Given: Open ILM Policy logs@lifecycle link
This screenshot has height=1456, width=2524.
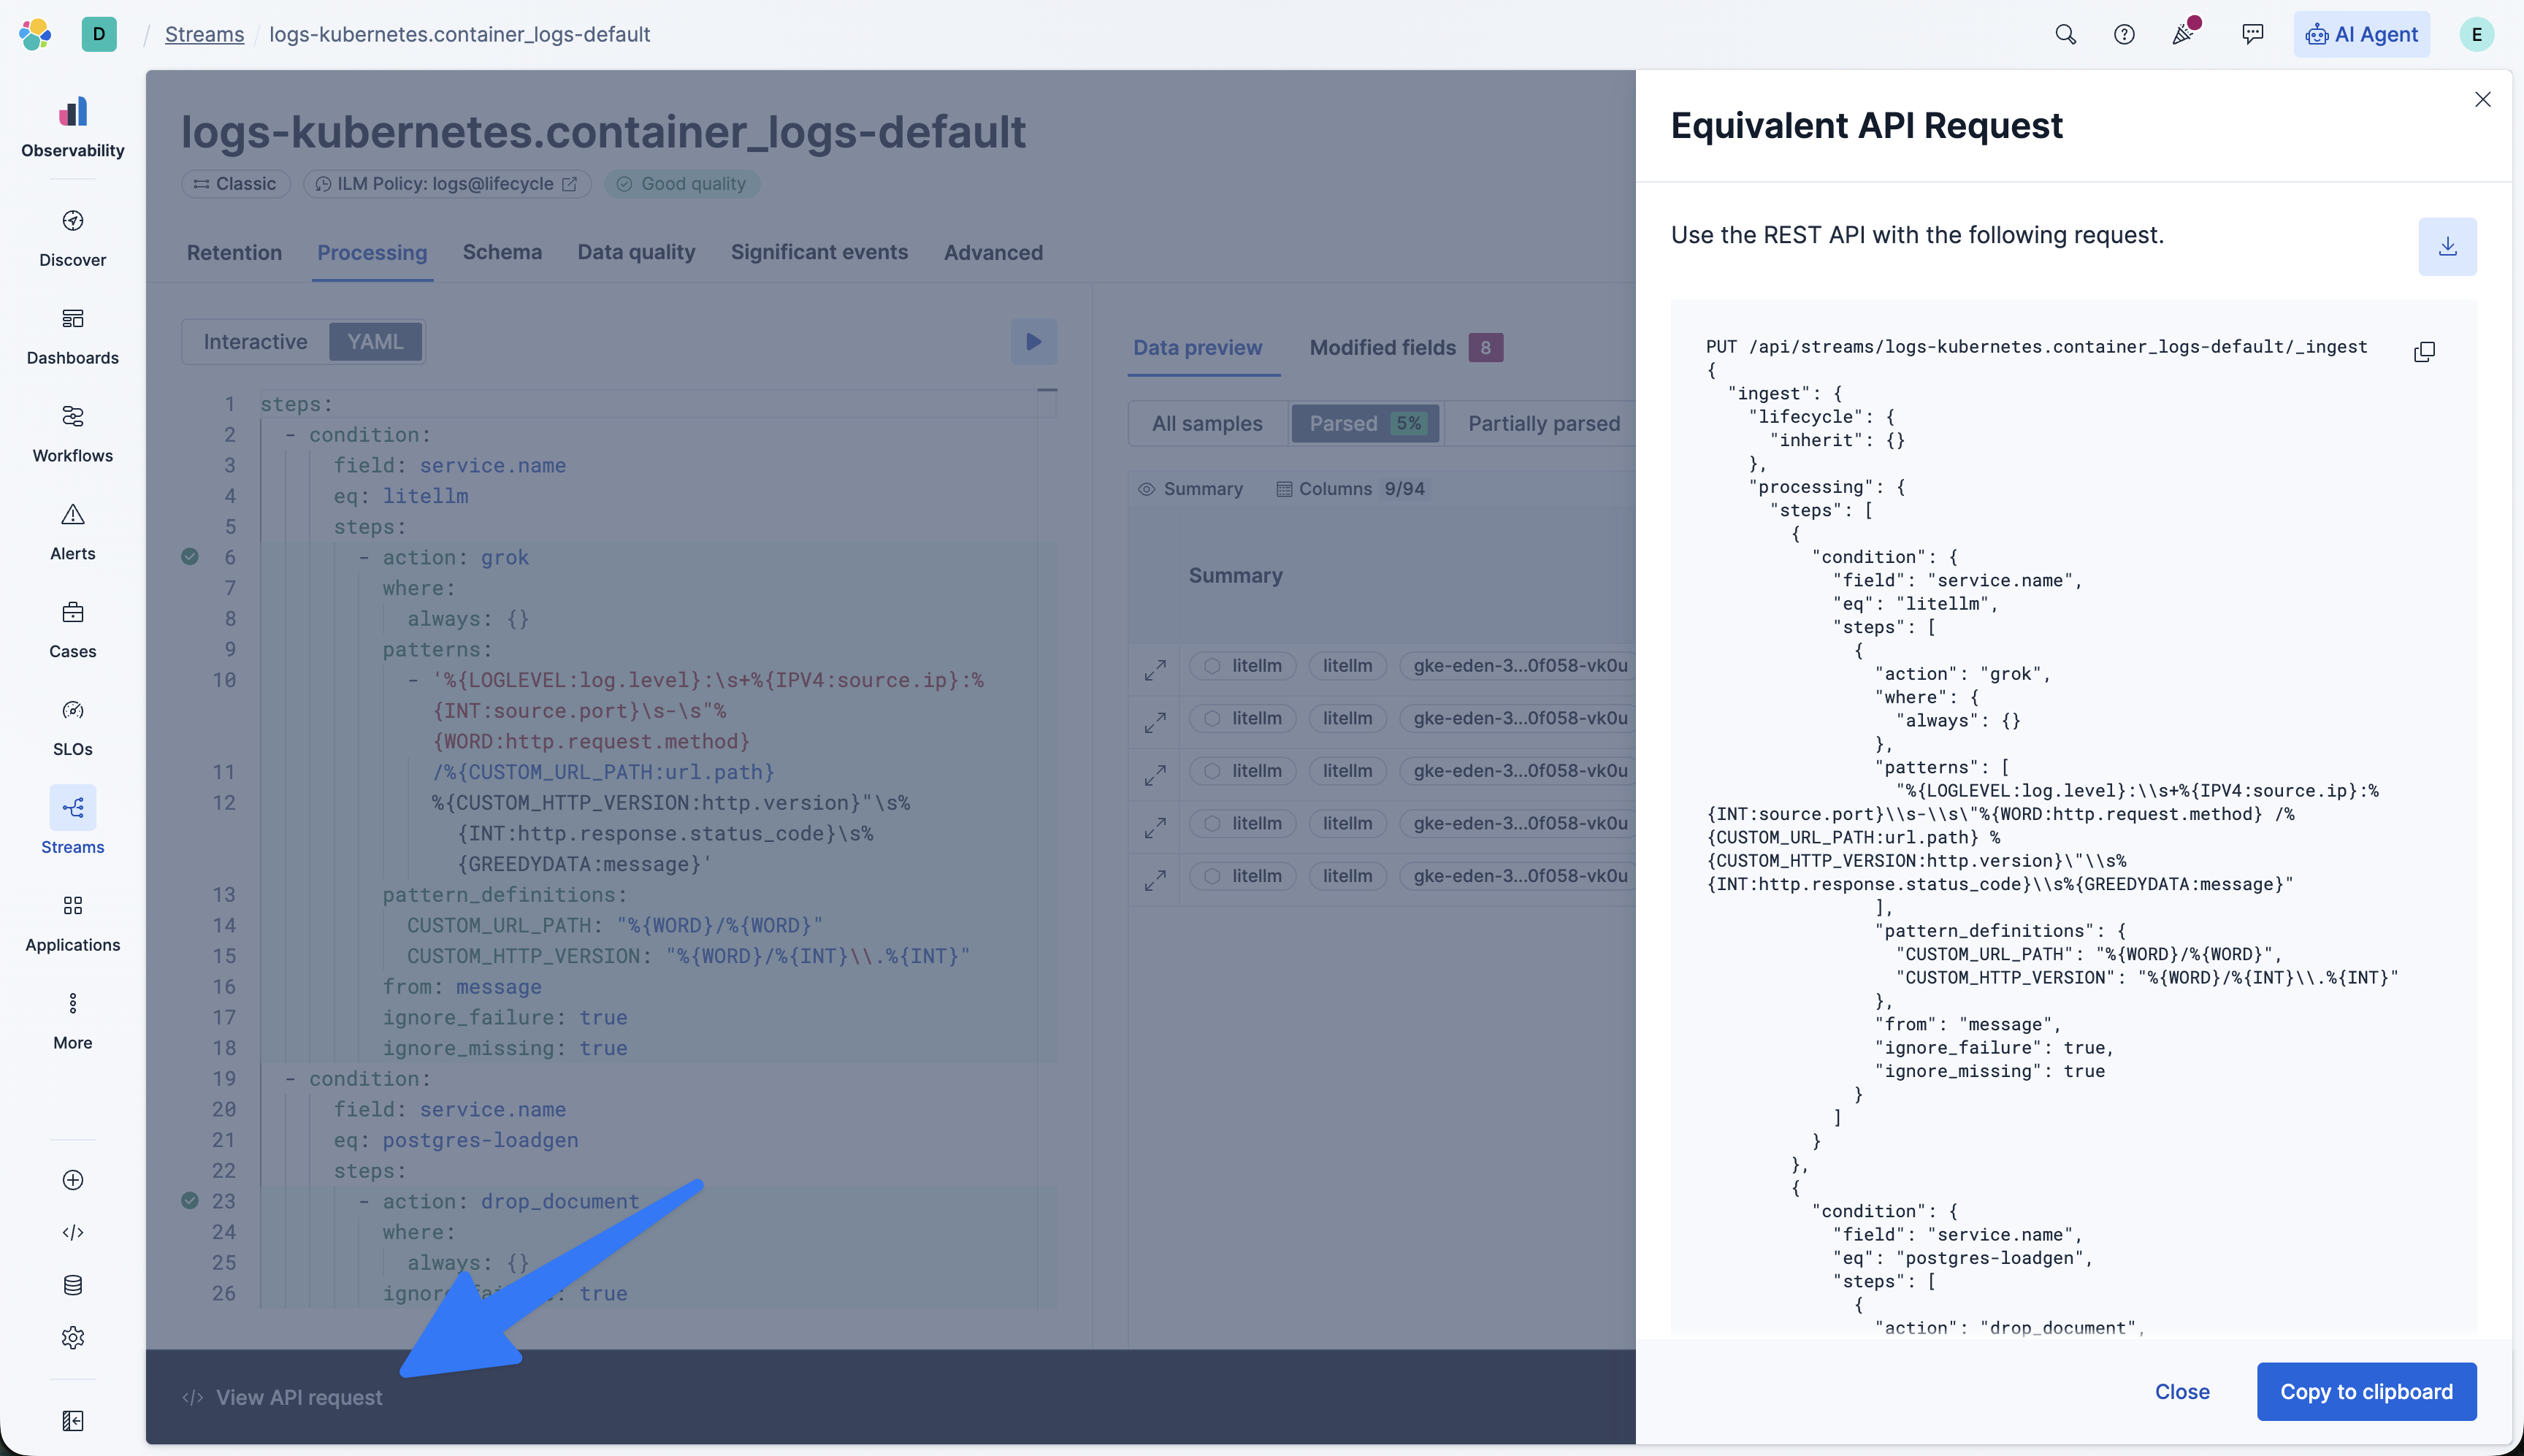Looking at the screenshot, I should (x=446, y=184).
